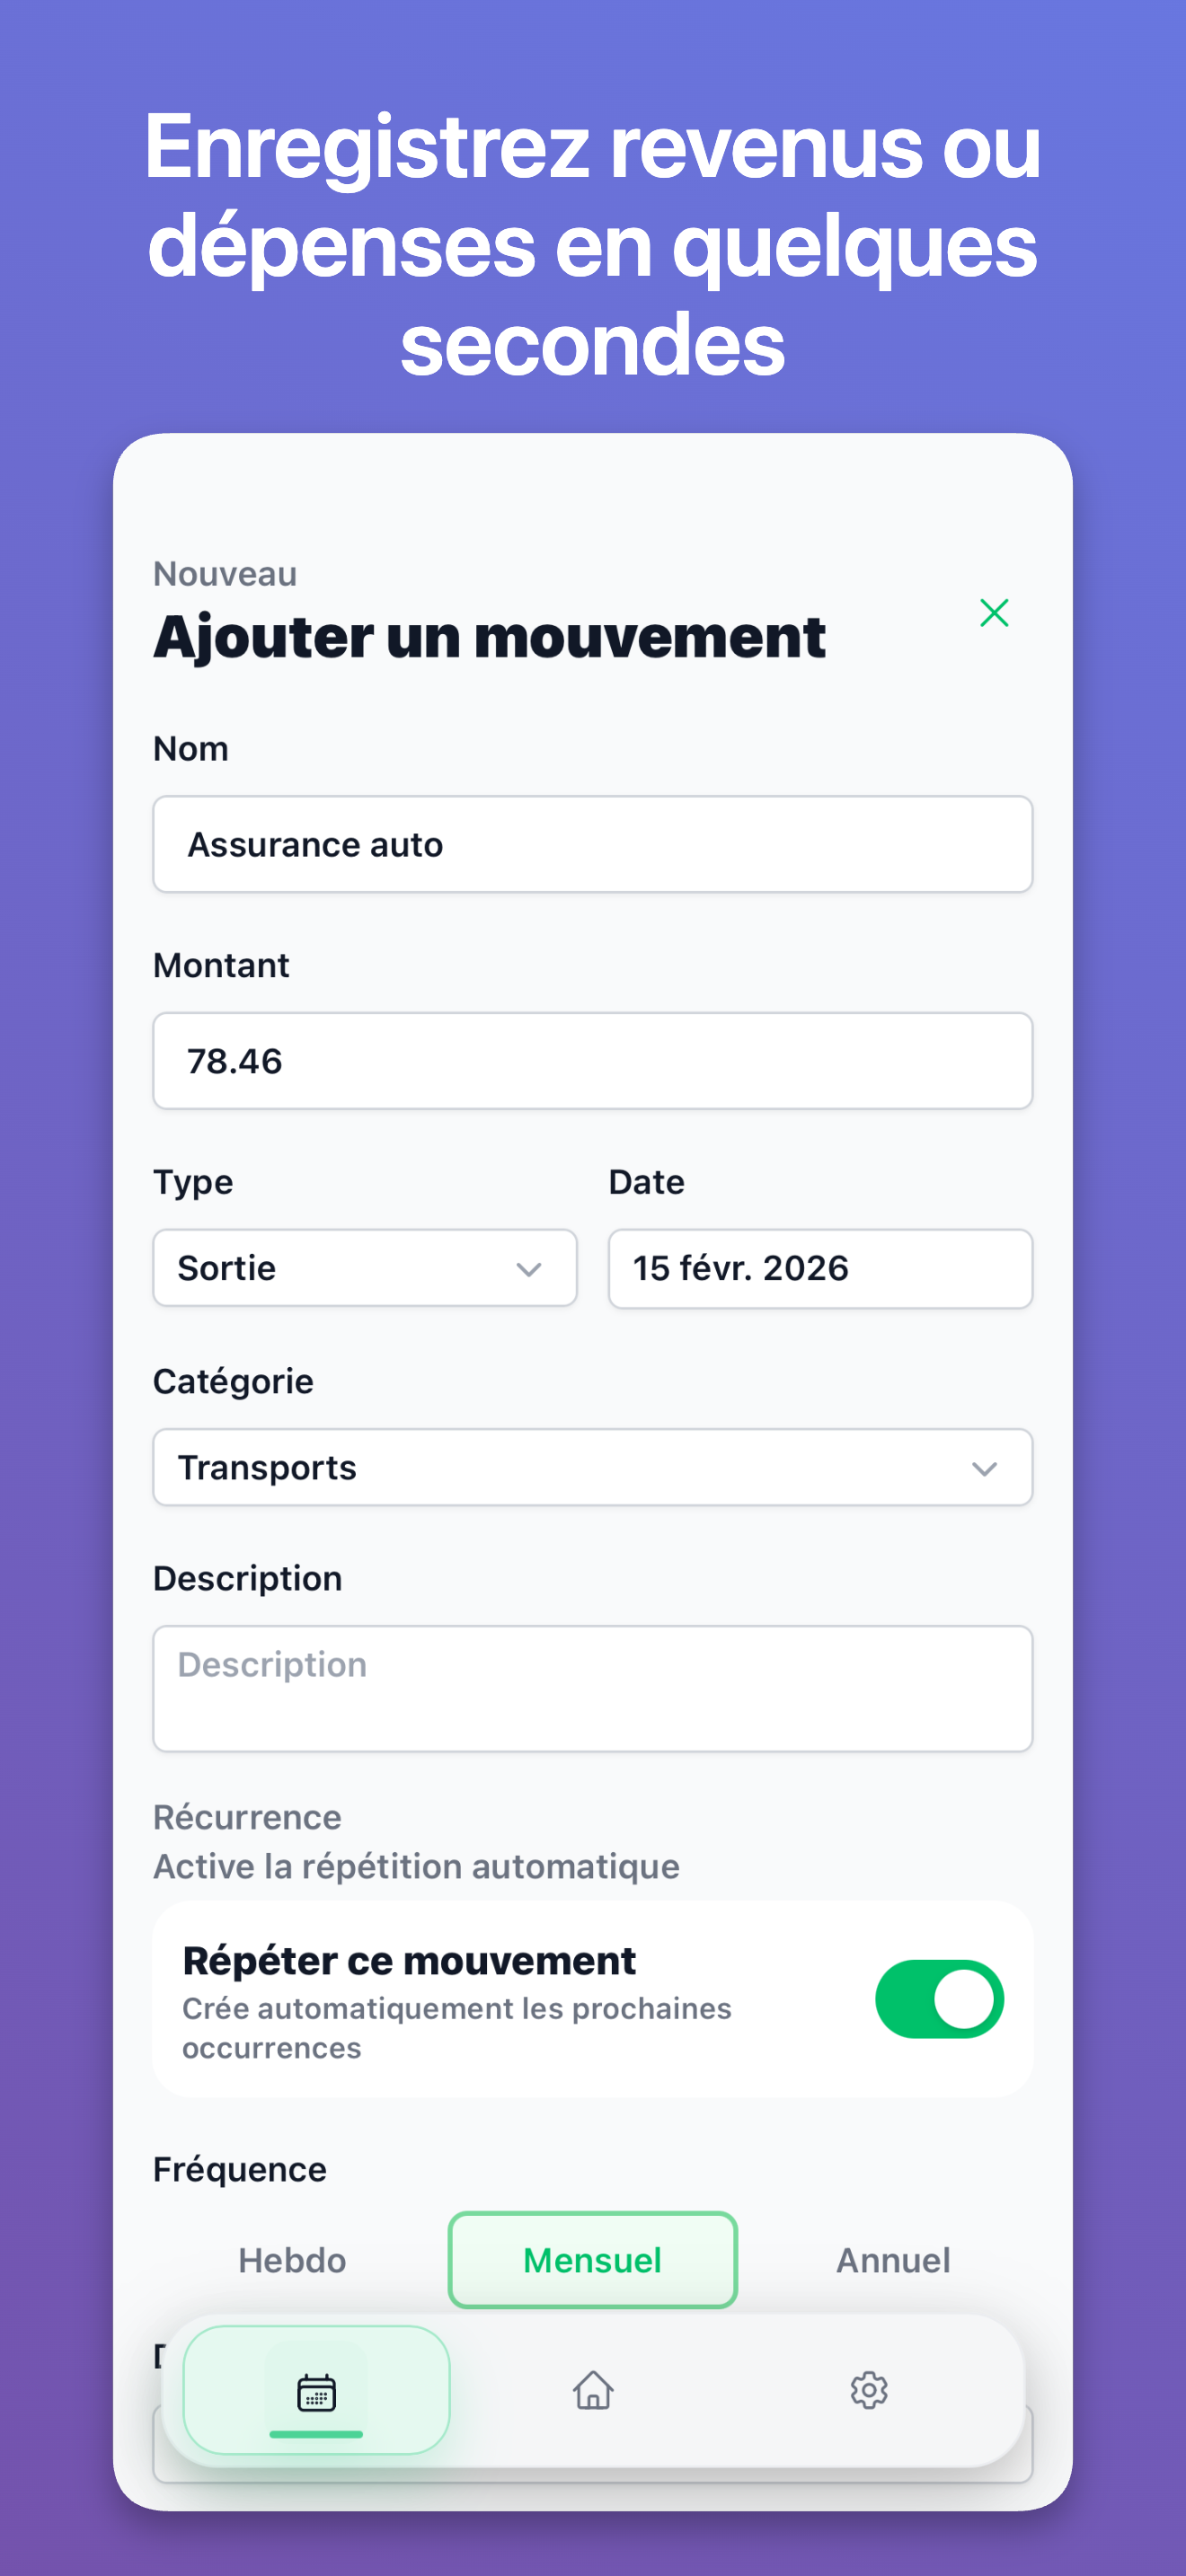The height and width of the screenshot is (2576, 1186).
Task: Tap the 'Nouveau' label above the title
Action: tap(224, 573)
